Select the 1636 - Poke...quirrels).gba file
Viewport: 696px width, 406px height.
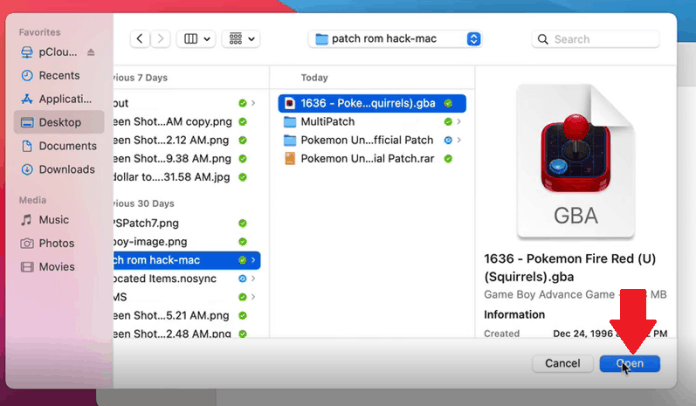(x=372, y=103)
